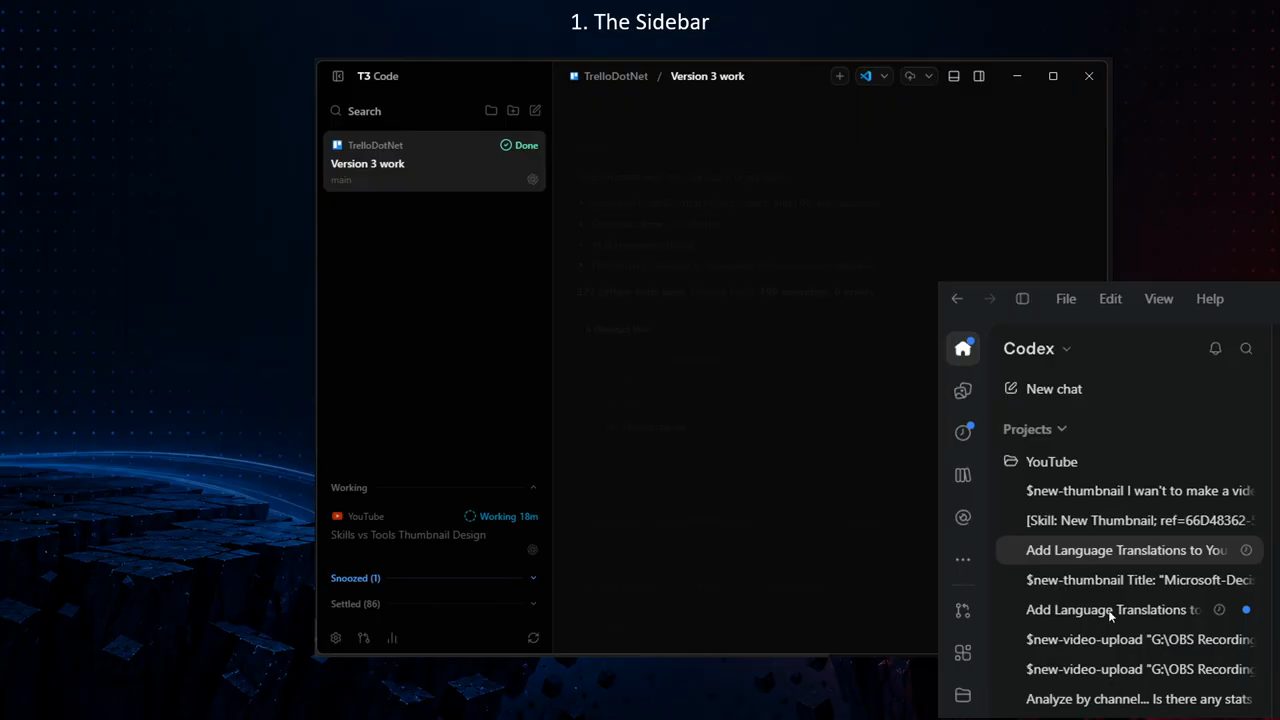This screenshot has height=720, width=1280.
Task: Open source control icon in Codex rail
Action: coord(963,610)
